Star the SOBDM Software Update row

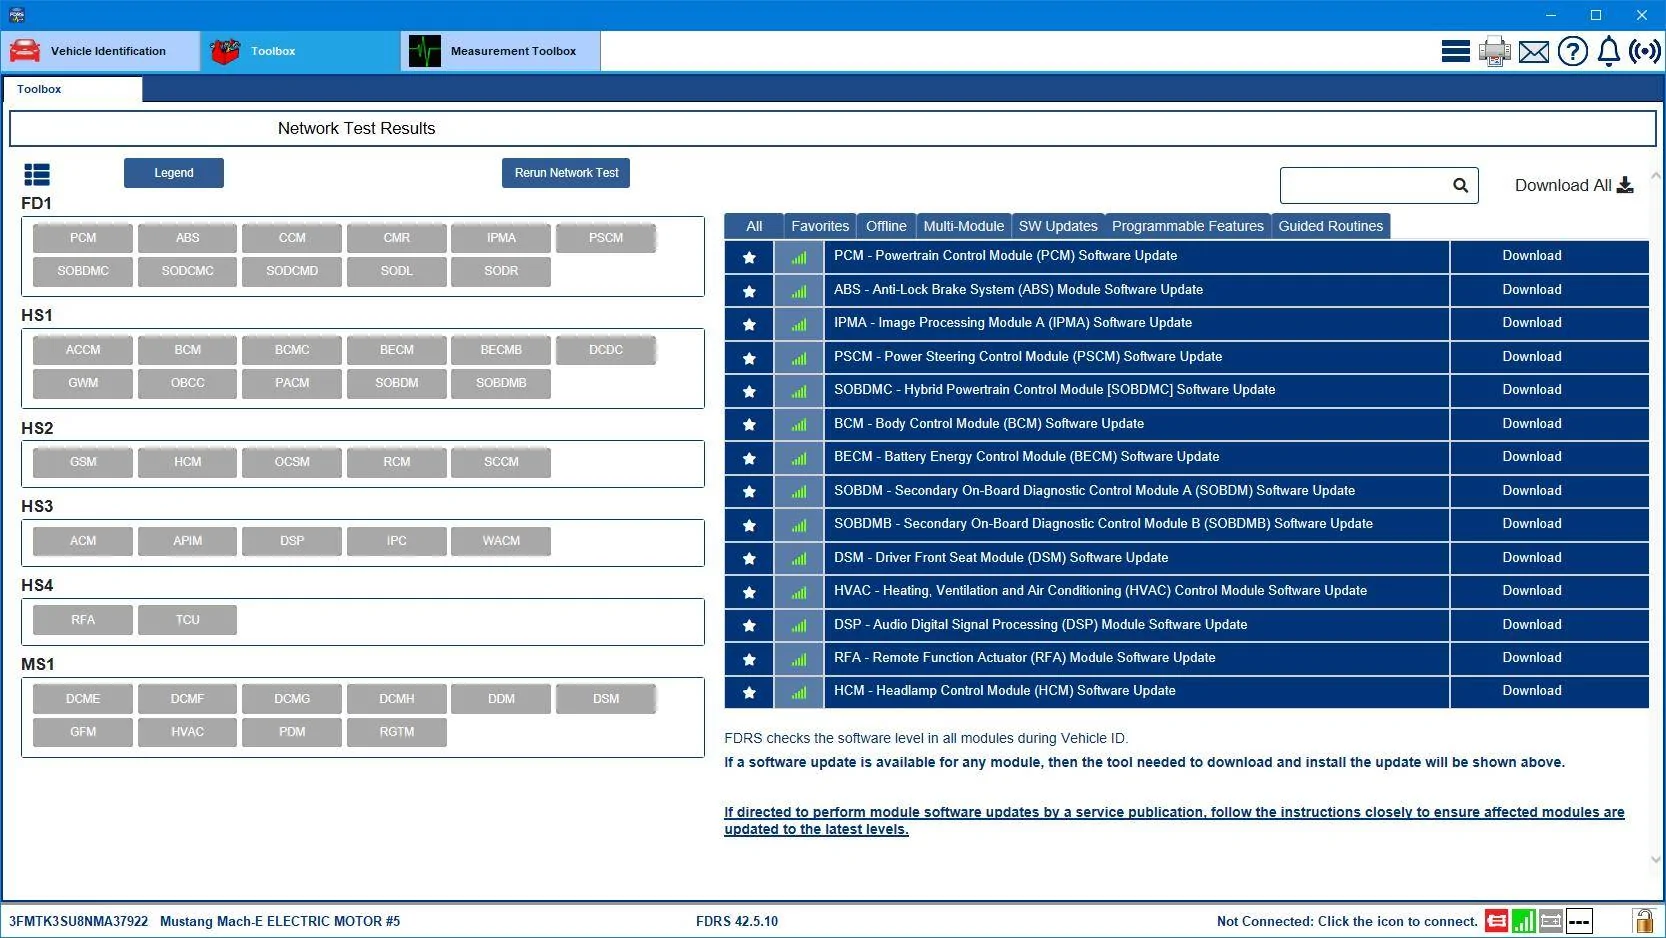(x=749, y=492)
